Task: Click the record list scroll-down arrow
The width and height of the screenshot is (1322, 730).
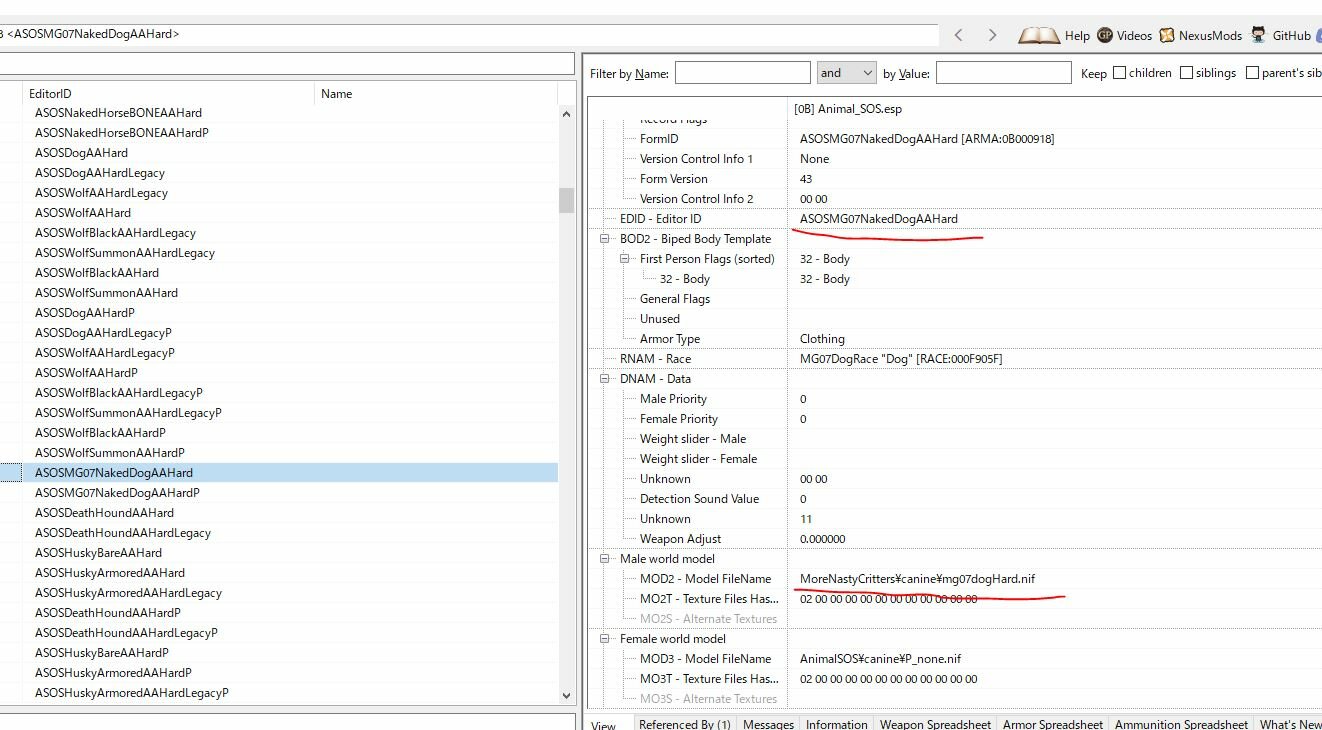Action: (x=567, y=695)
